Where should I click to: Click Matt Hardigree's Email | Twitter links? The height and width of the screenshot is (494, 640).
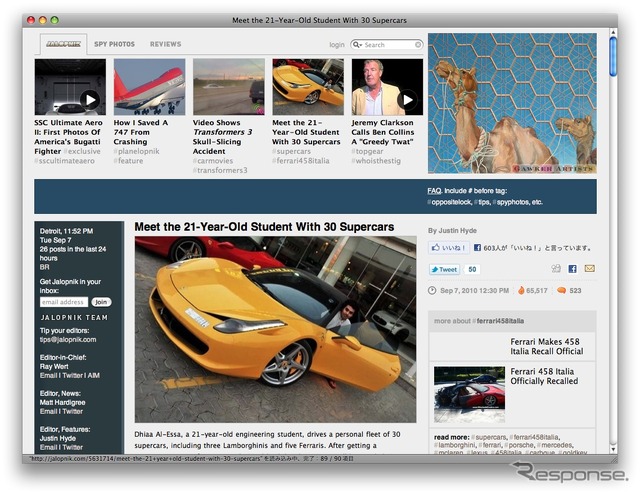click(x=61, y=411)
